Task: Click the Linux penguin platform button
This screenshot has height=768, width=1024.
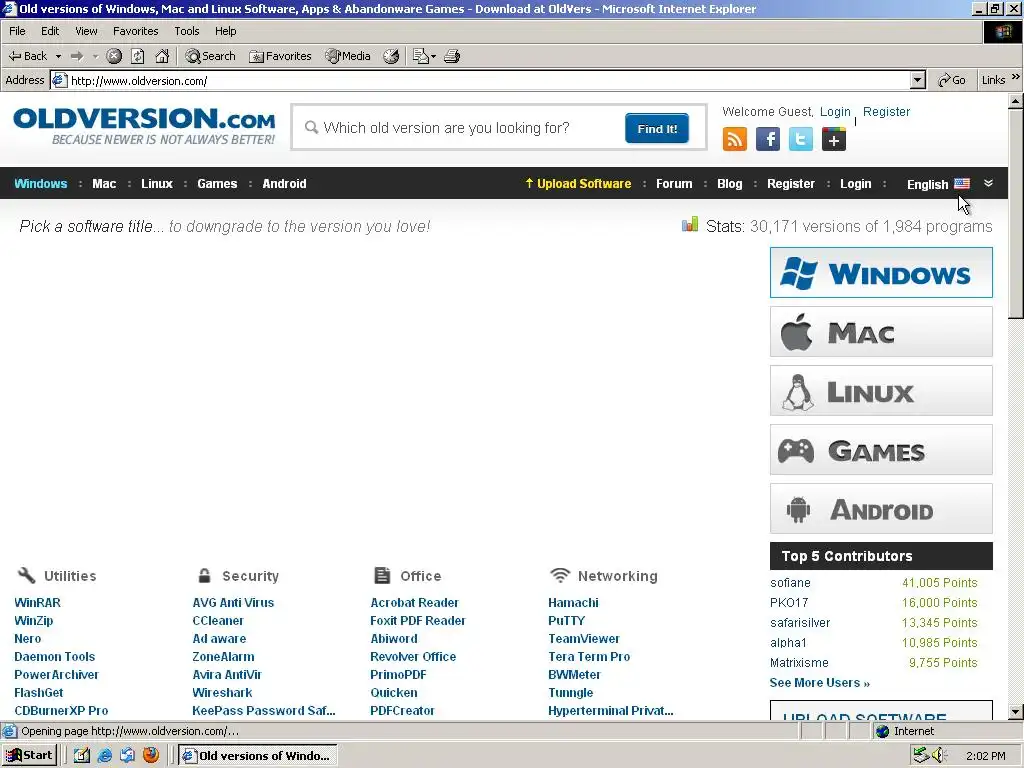Action: coord(881,391)
